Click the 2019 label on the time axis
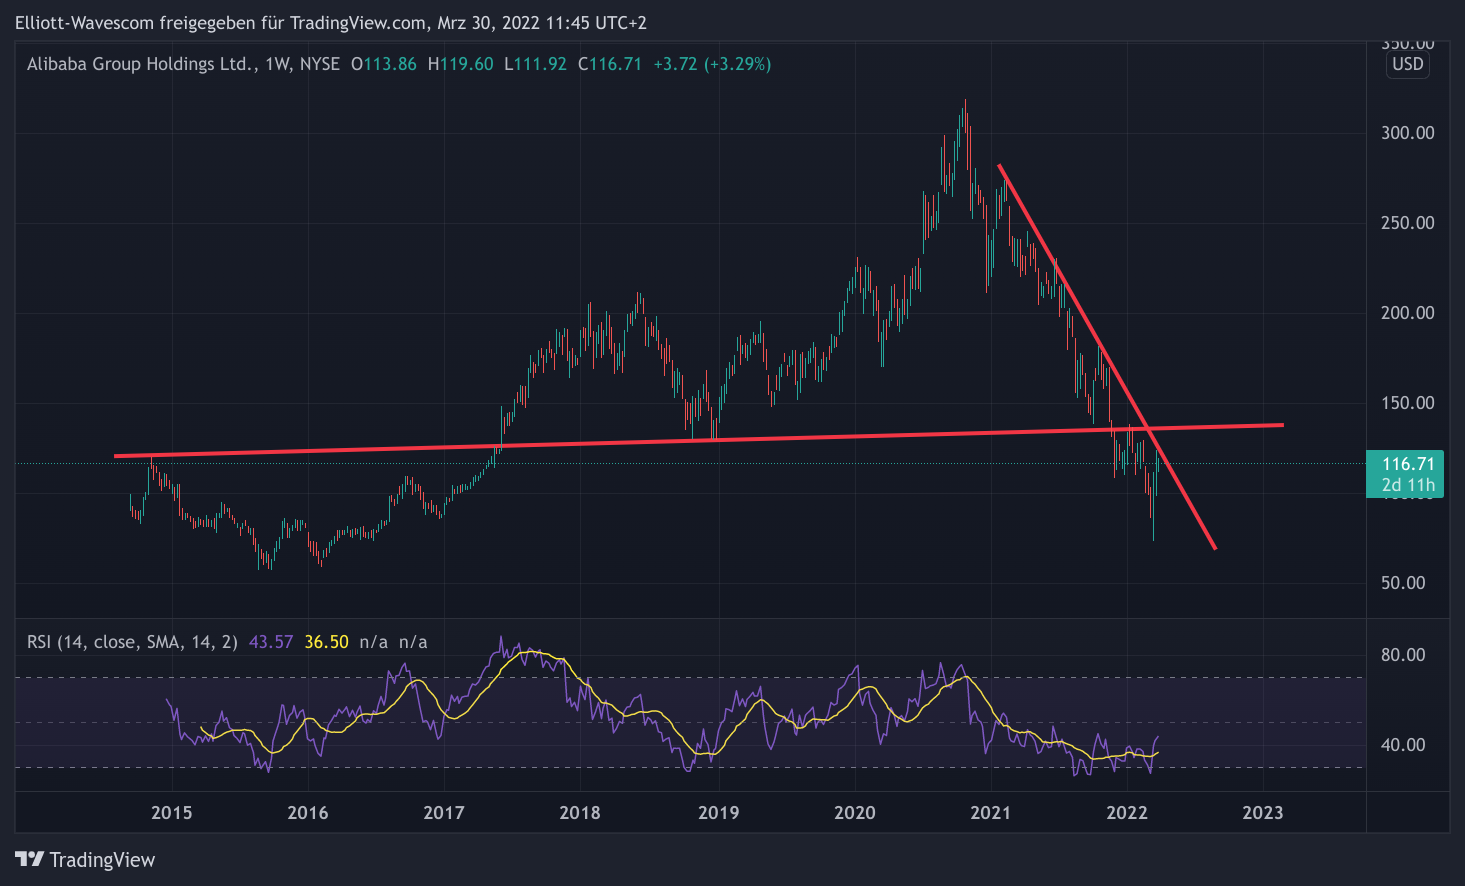Viewport: 1465px width, 886px height. coord(718,813)
